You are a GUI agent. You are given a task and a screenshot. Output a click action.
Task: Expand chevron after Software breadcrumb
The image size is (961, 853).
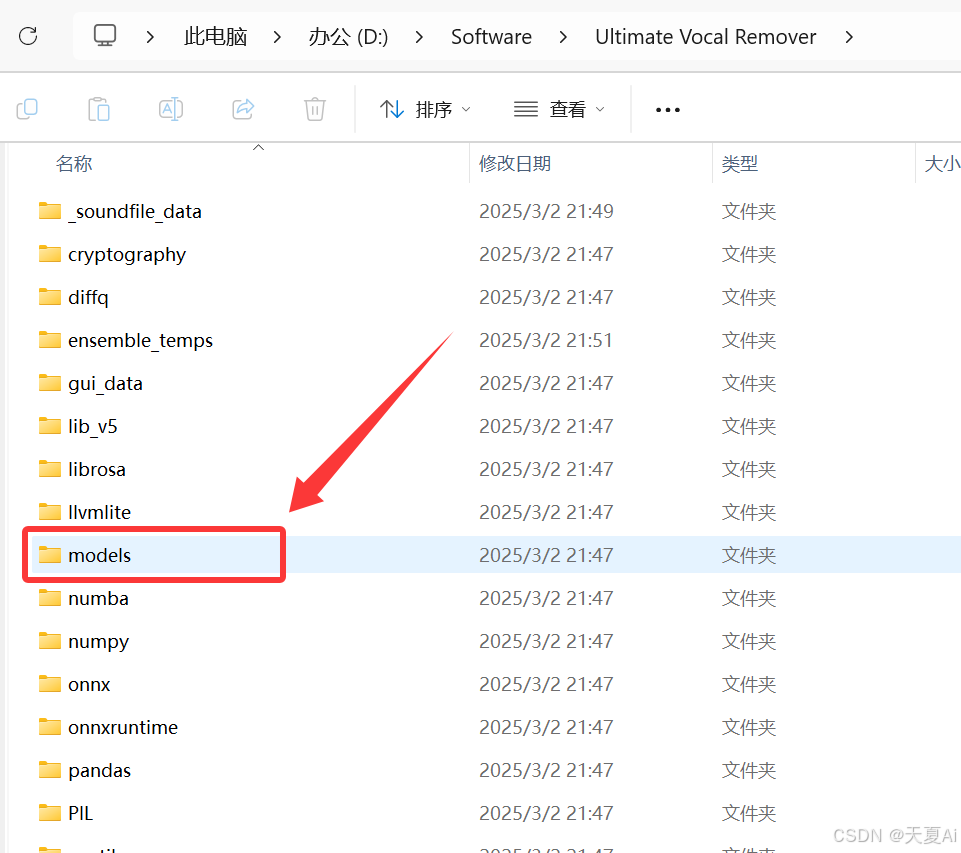[x=563, y=37]
